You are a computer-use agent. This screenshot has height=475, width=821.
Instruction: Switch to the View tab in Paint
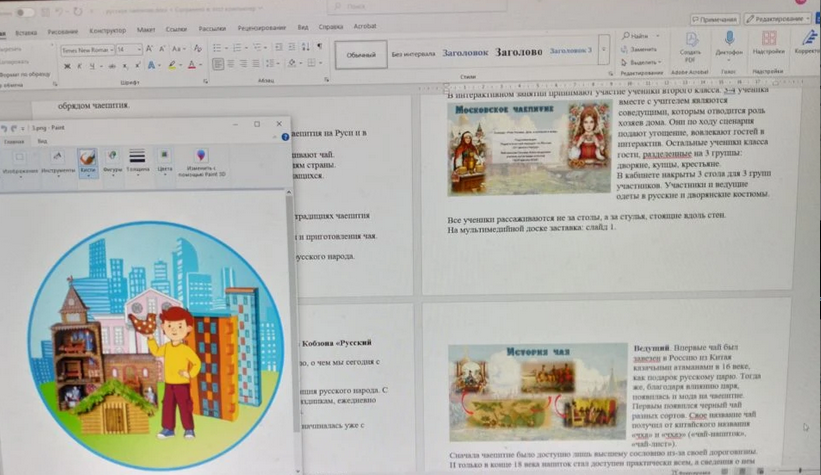(x=42, y=141)
